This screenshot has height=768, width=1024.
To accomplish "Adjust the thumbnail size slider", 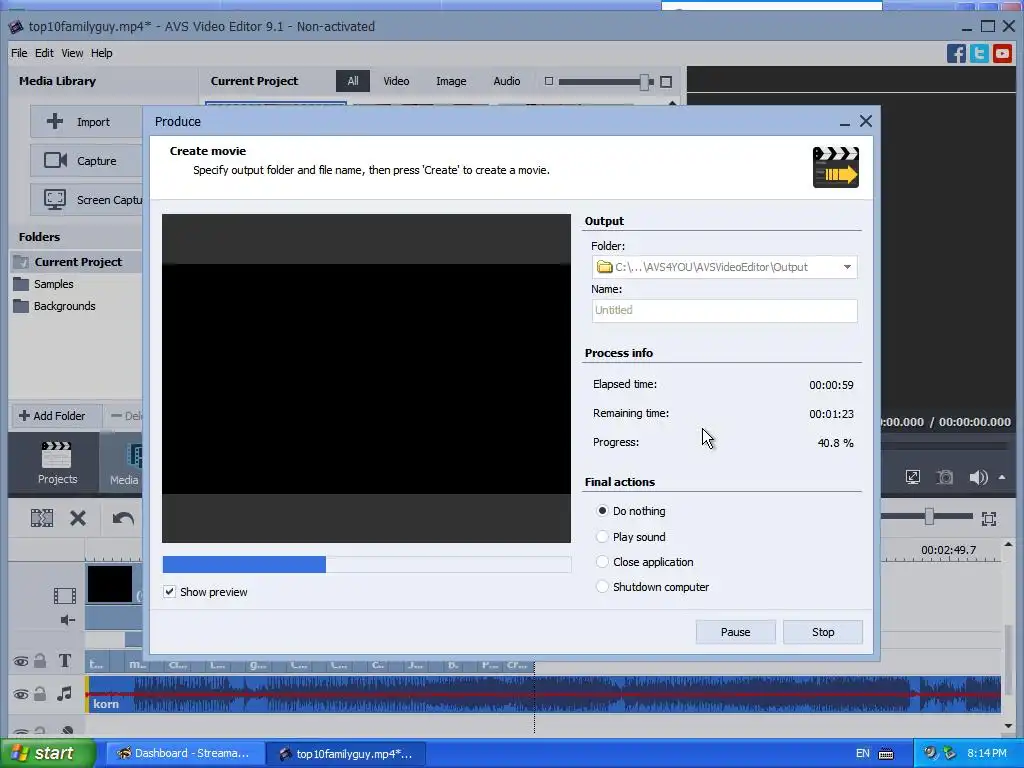I will point(645,82).
